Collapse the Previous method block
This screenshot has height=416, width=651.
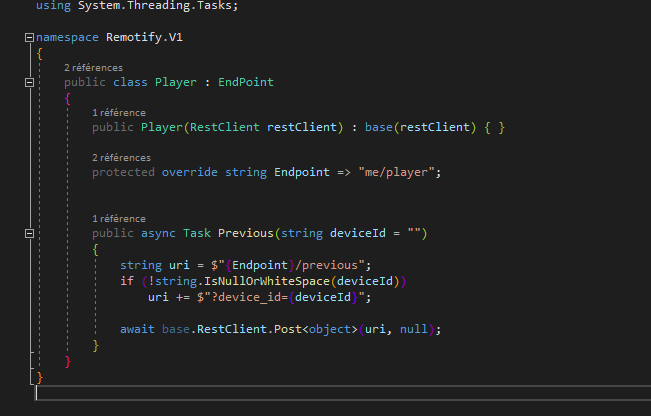click(x=29, y=234)
